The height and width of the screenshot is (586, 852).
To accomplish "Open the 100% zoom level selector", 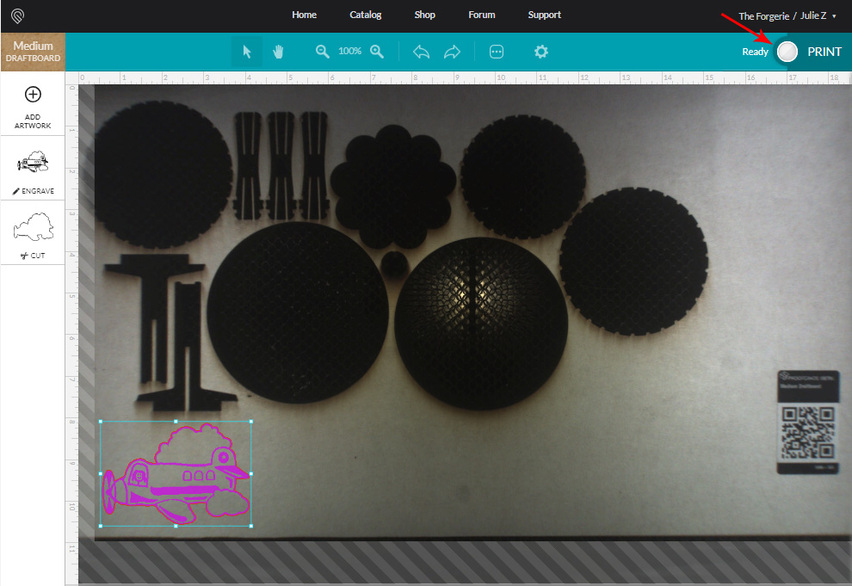I will click(x=349, y=51).
